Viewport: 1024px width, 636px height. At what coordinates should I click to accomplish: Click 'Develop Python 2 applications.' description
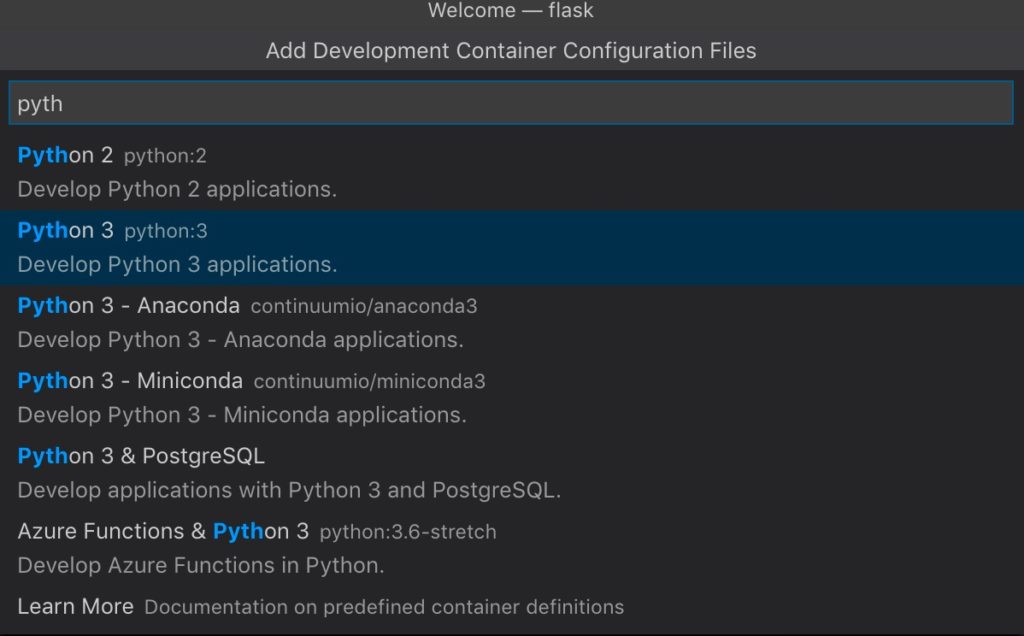[177, 189]
